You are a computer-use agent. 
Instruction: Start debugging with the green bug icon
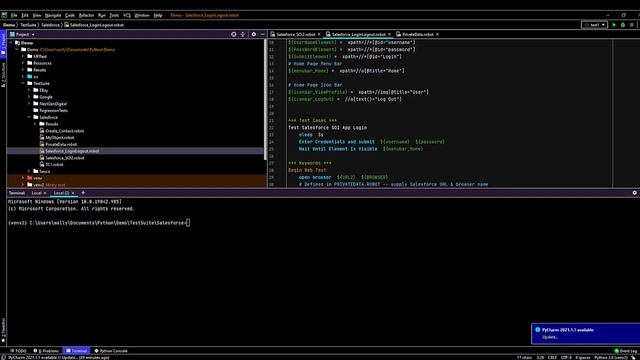pyautogui.click(x=623, y=25)
